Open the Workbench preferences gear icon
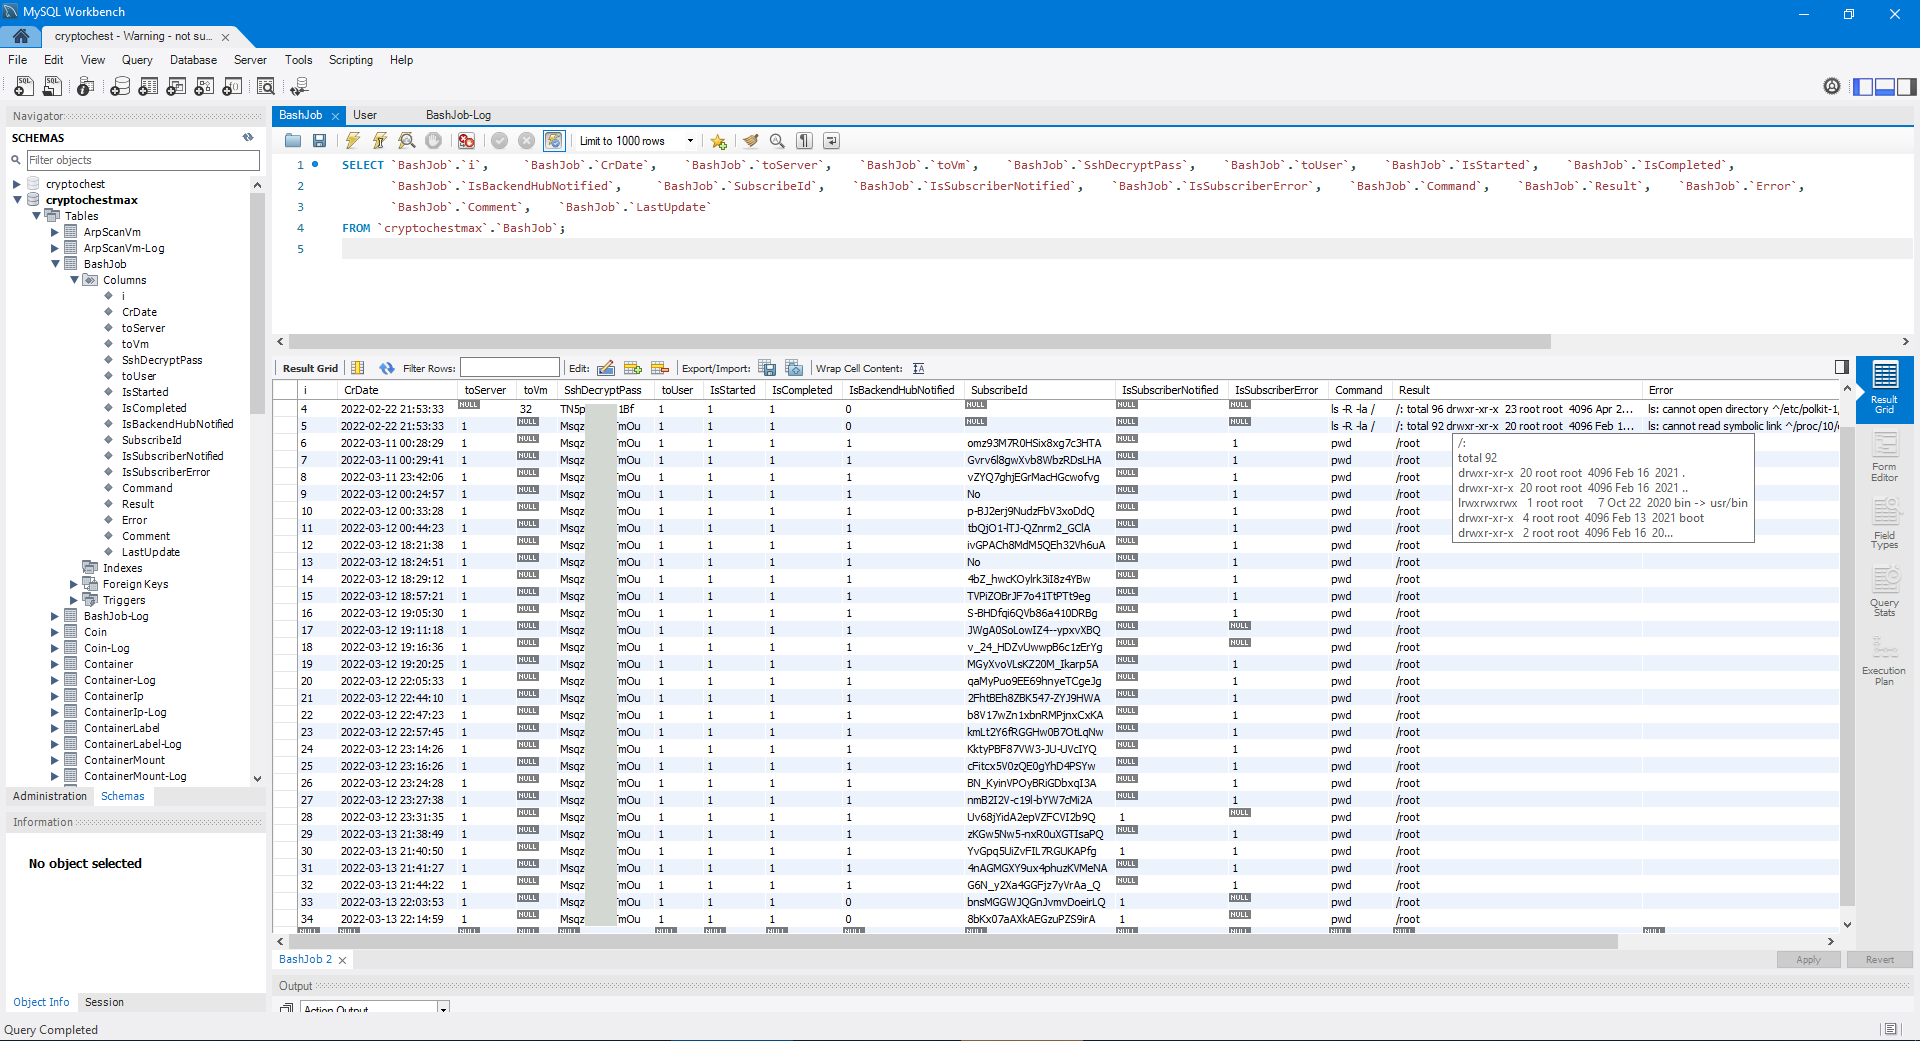This screenshot has height=1041, width=1920. tap(1832, 87)
